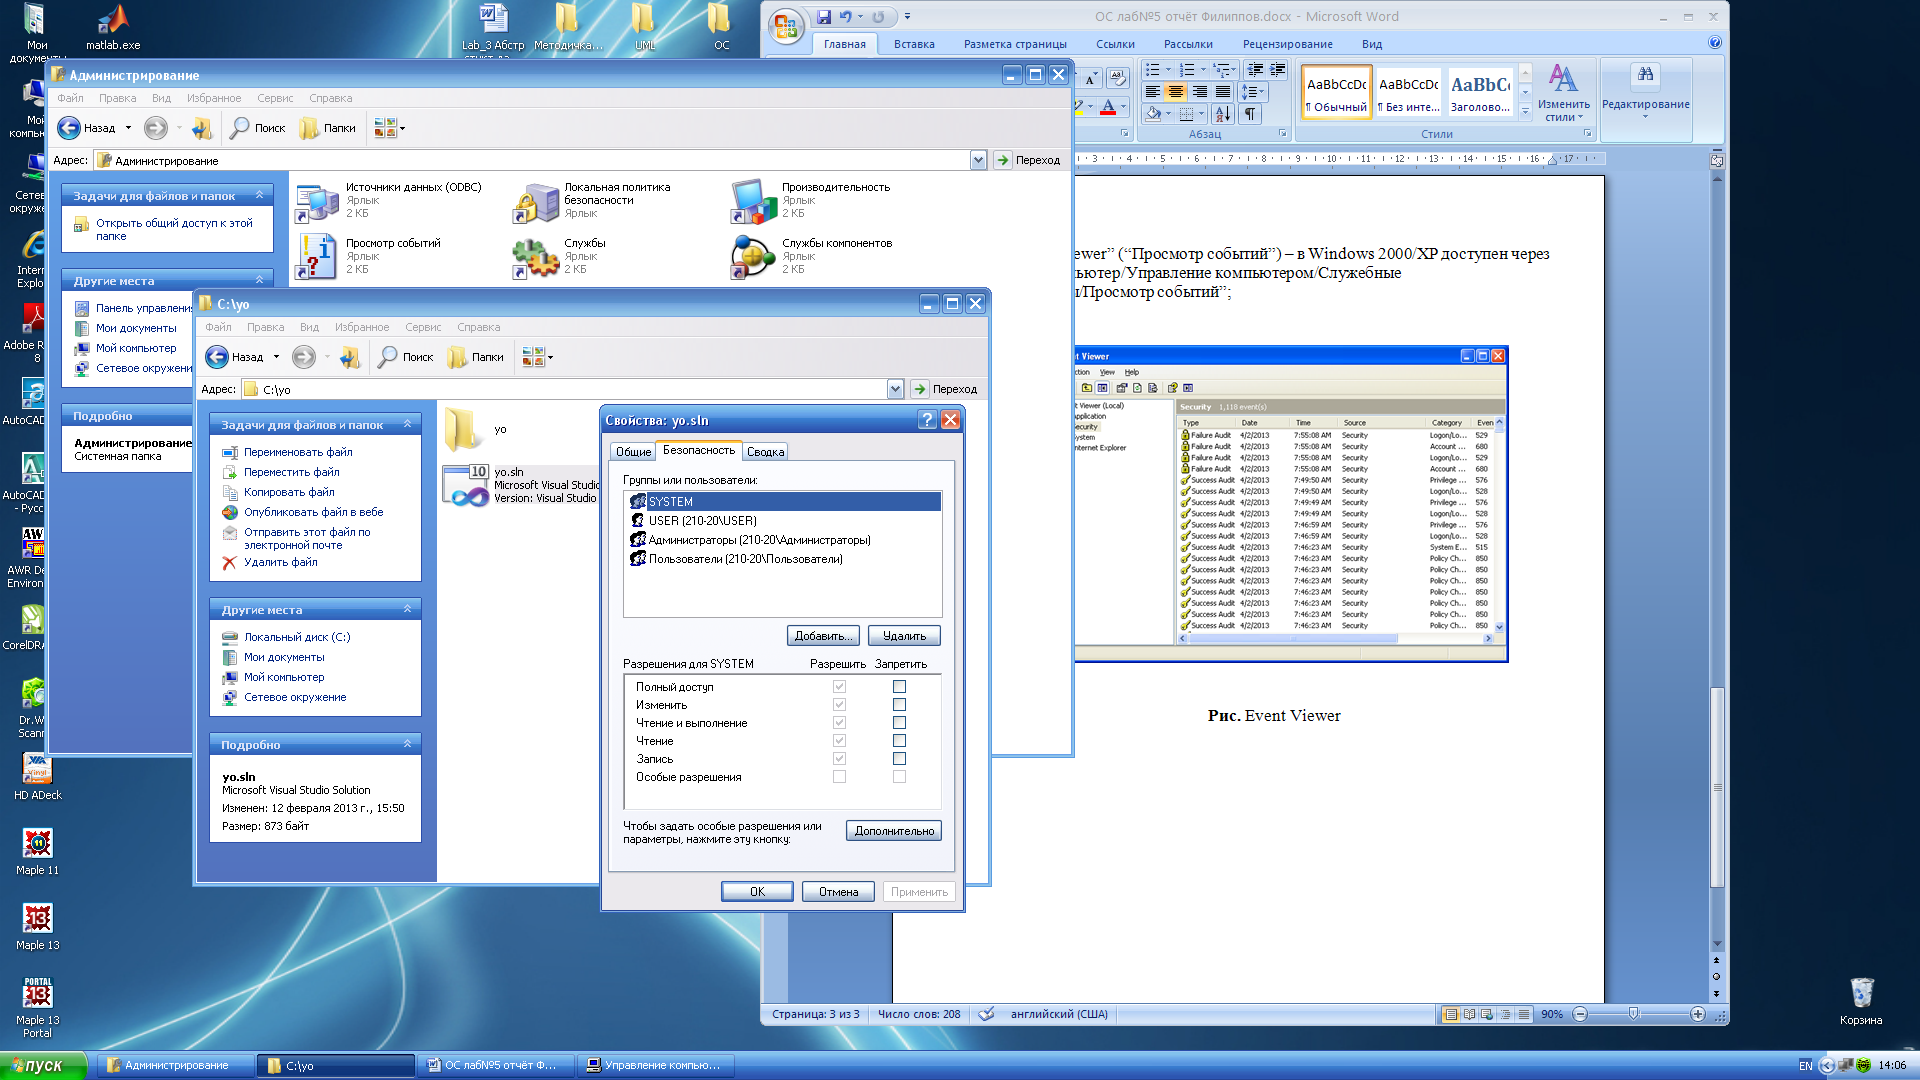Screen dimensions: 1920x1080
Task: Open Поиск in Администрирование window toolbar
Action: click(x=258, y=128)
